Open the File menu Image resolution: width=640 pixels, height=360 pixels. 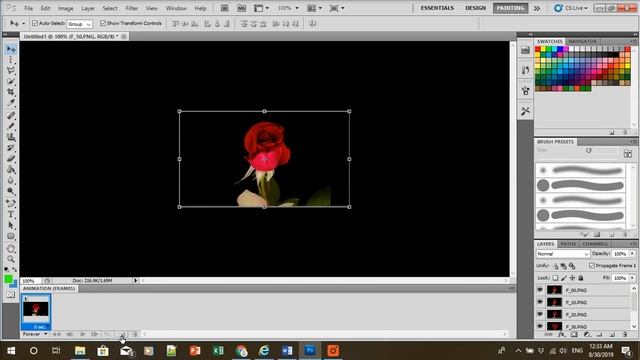(x=29, y=8)
